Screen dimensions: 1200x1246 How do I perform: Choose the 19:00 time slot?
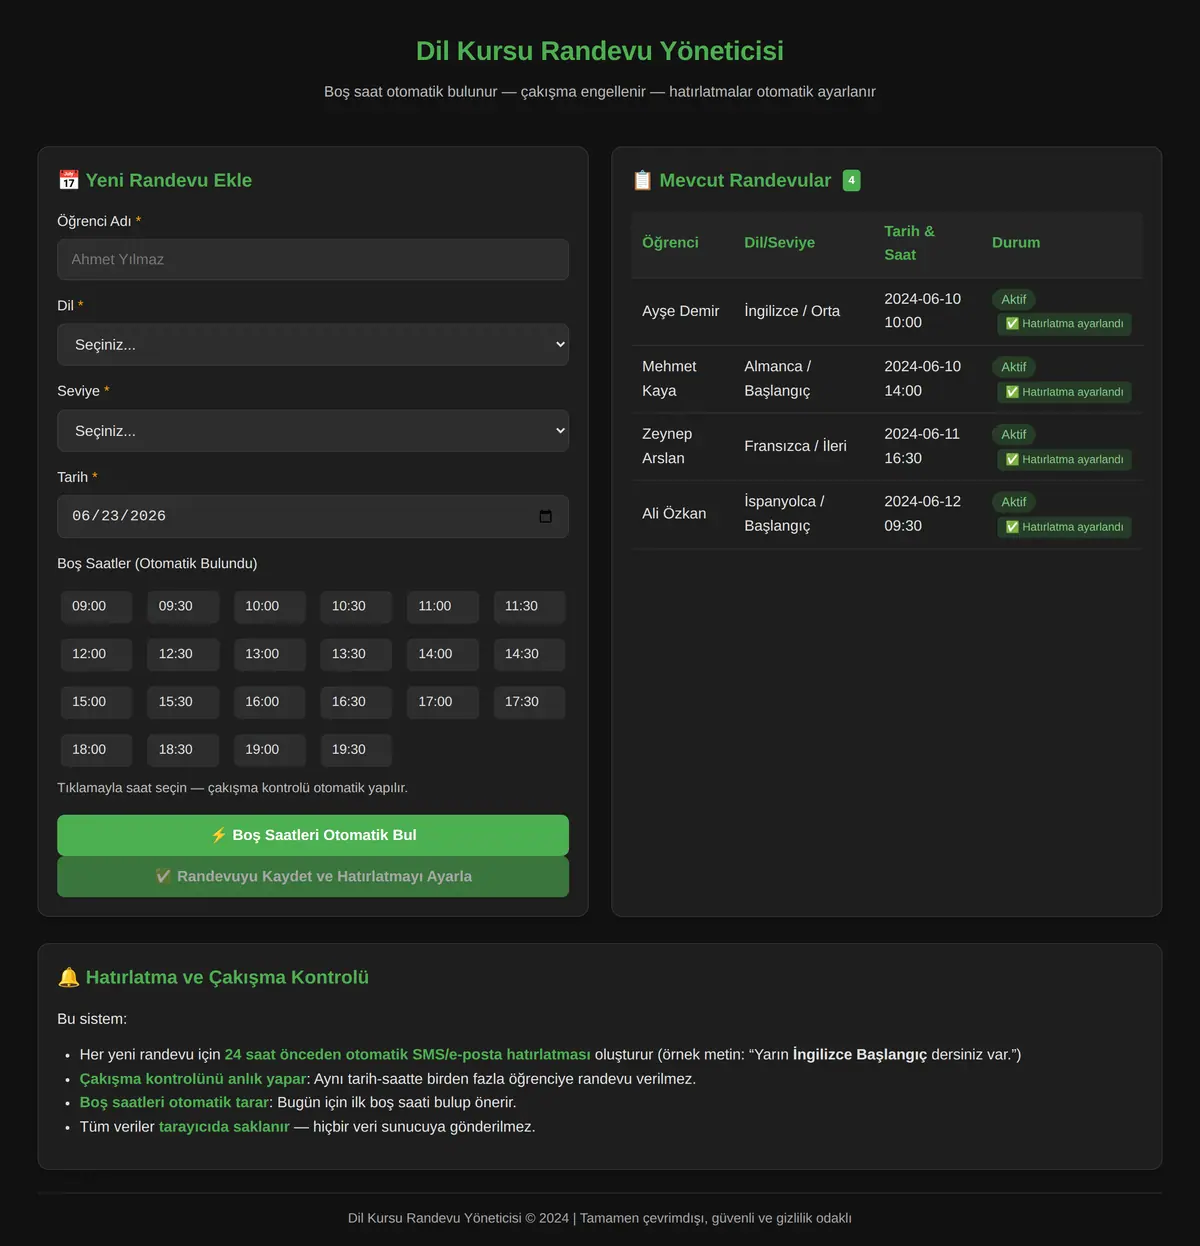click(270, 750)
